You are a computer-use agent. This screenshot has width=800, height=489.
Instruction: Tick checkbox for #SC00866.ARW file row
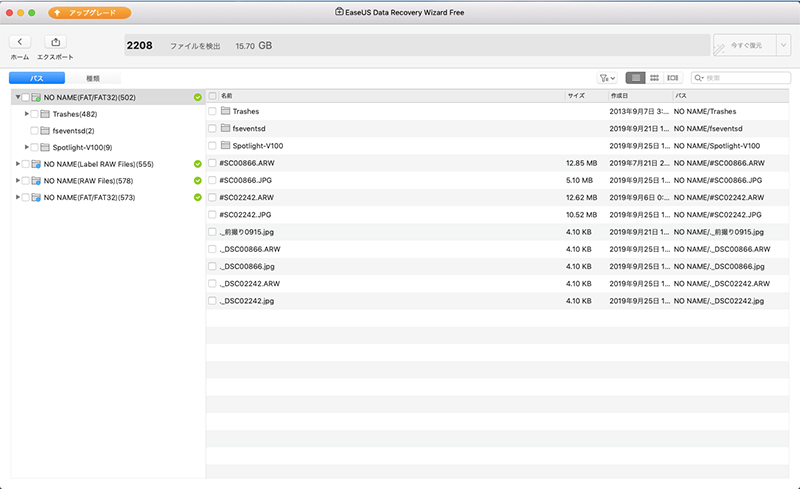212,163
